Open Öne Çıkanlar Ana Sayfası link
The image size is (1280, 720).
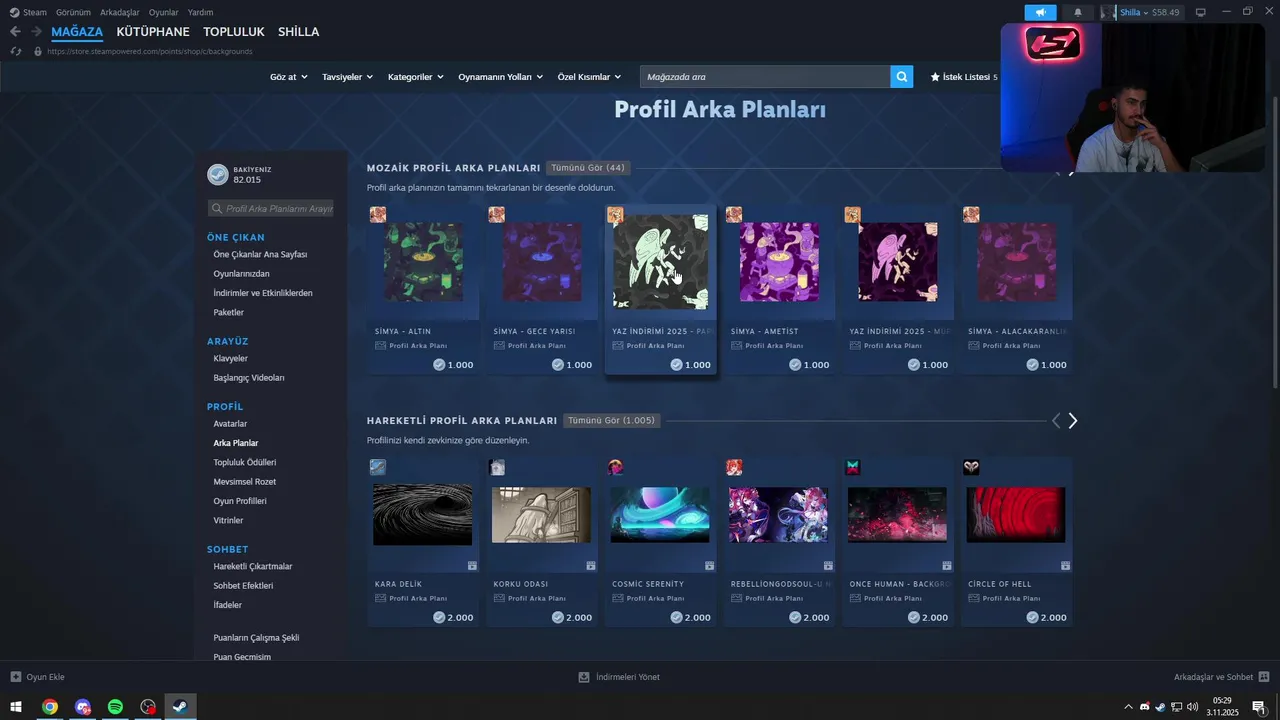pos(260,255)
